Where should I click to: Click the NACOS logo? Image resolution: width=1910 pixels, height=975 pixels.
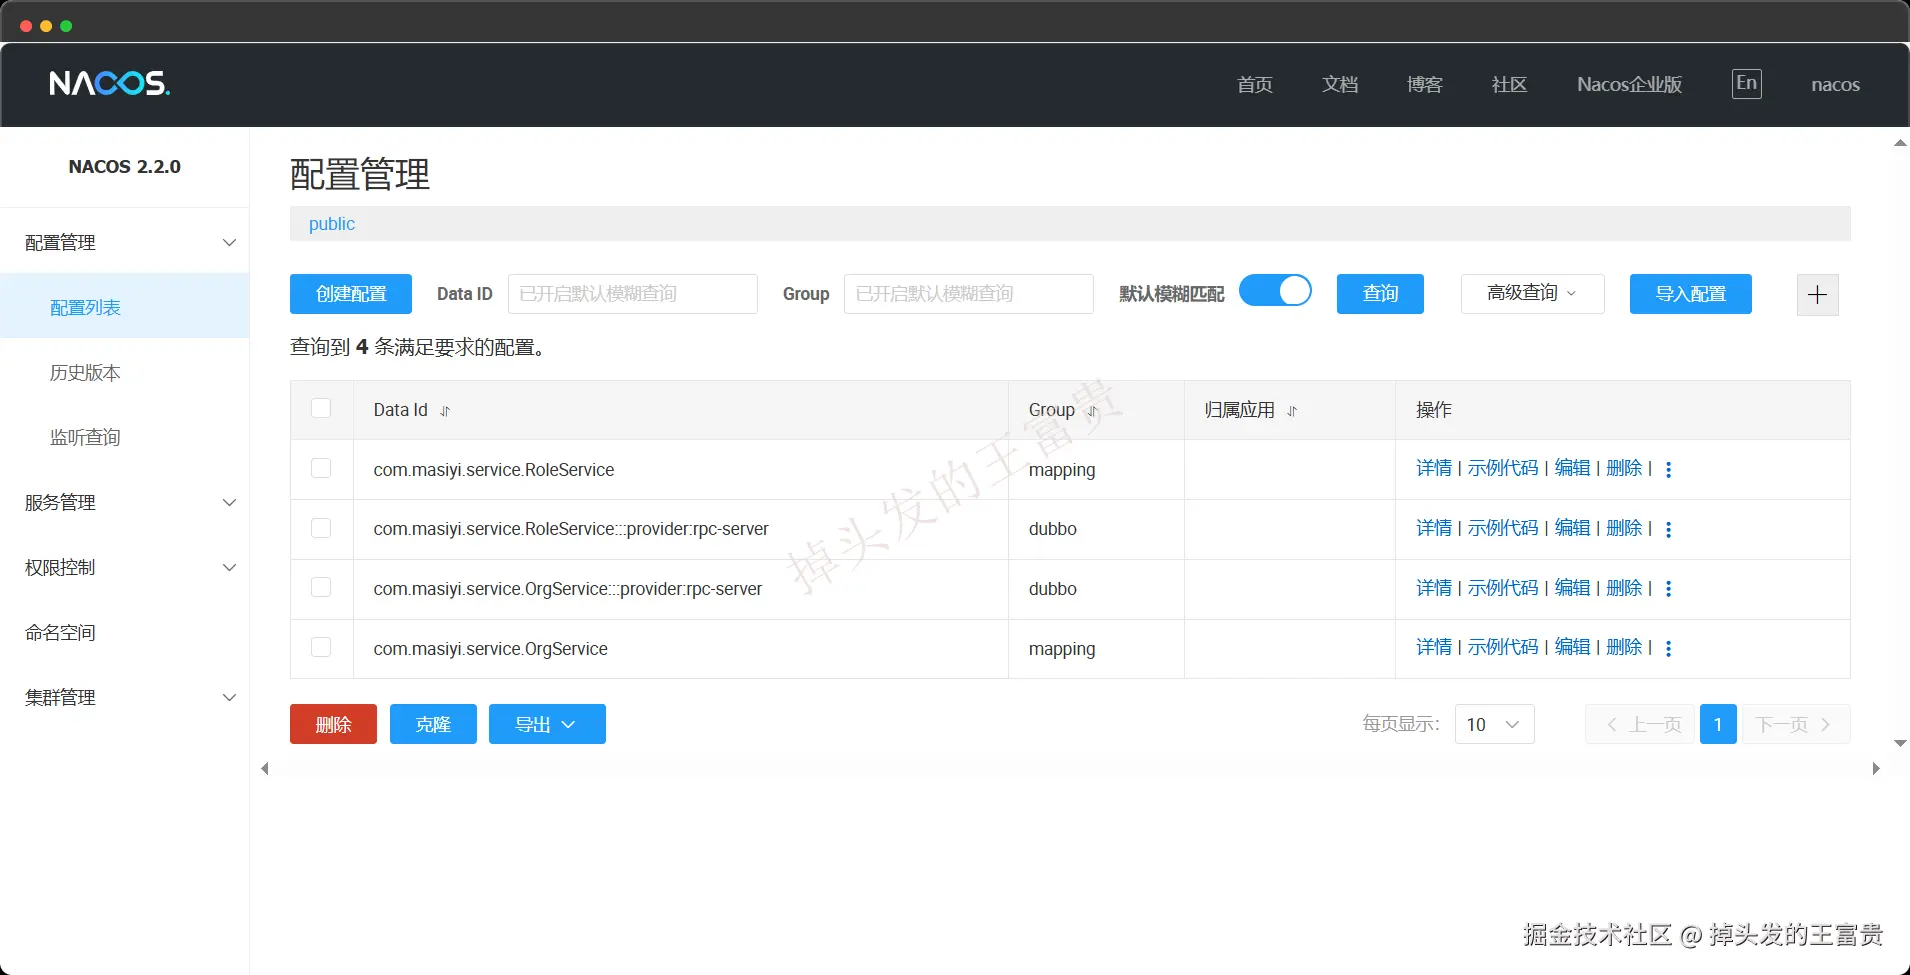pyautogui.click(x=110, y=83)
